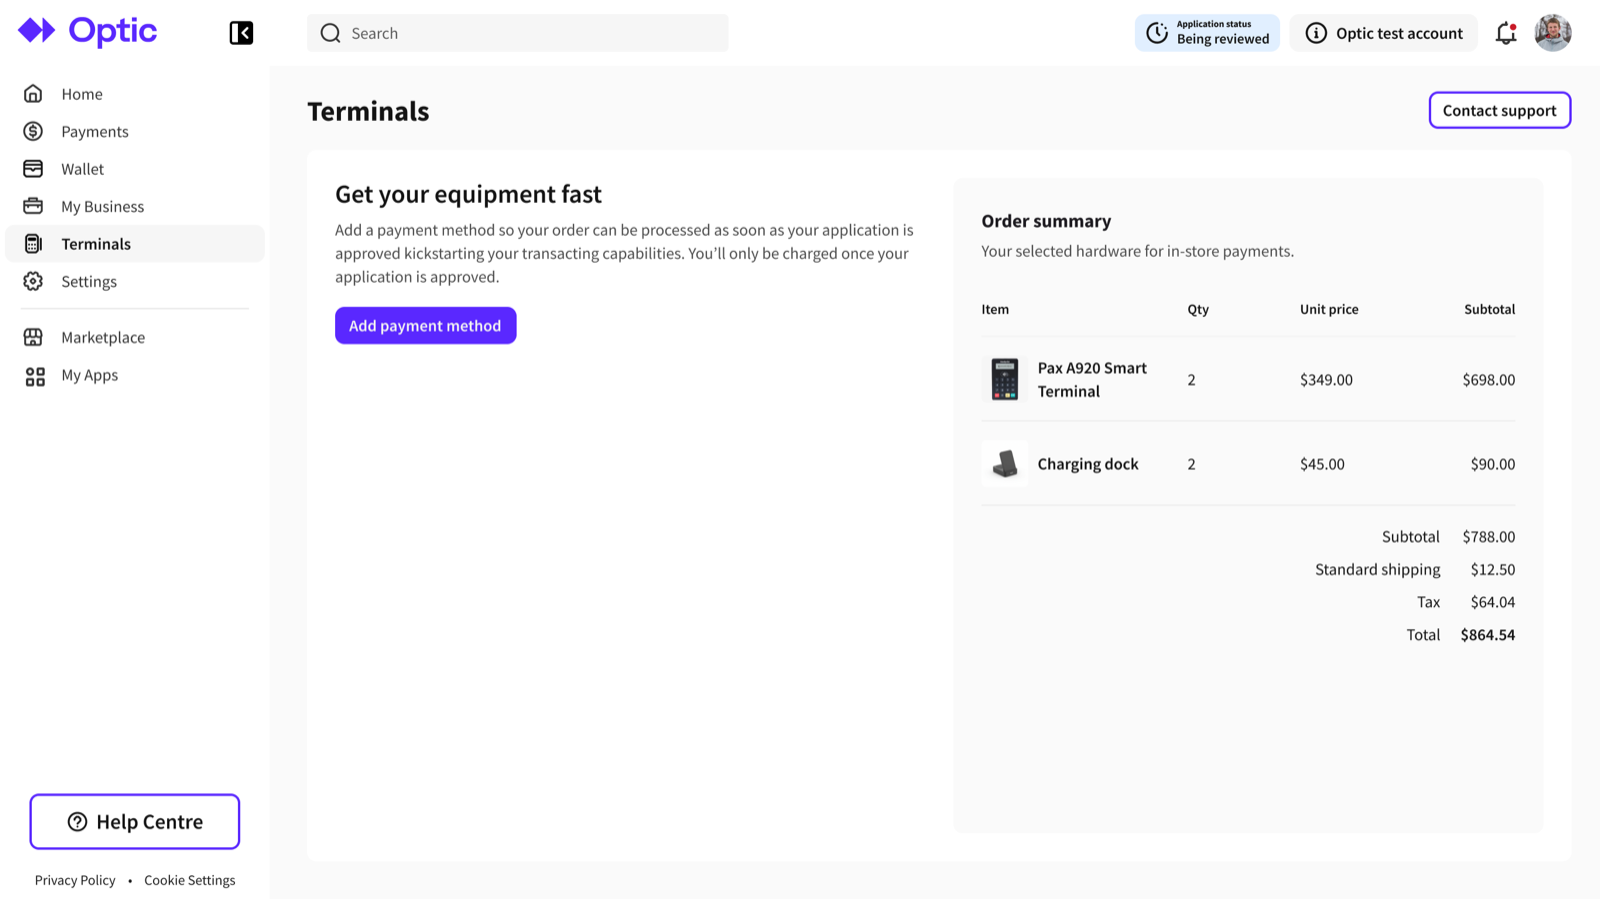Click Add payment method button
This screenshot has height=899, width=1600.
pos(426,325)
